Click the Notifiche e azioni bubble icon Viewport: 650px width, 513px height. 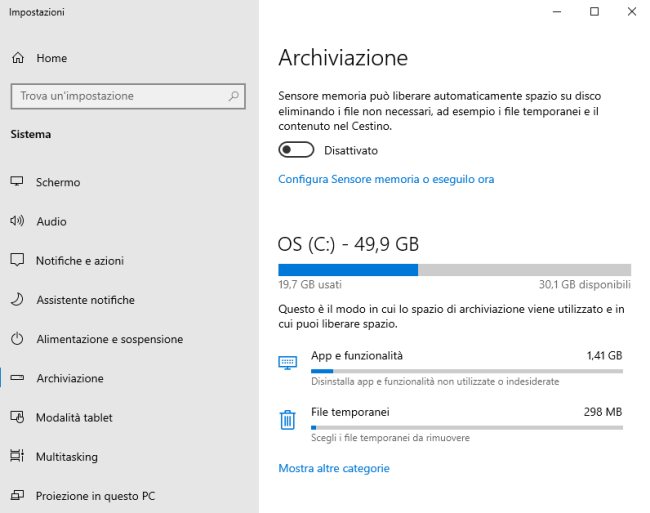pyautogui.click(x=17, y=260)
